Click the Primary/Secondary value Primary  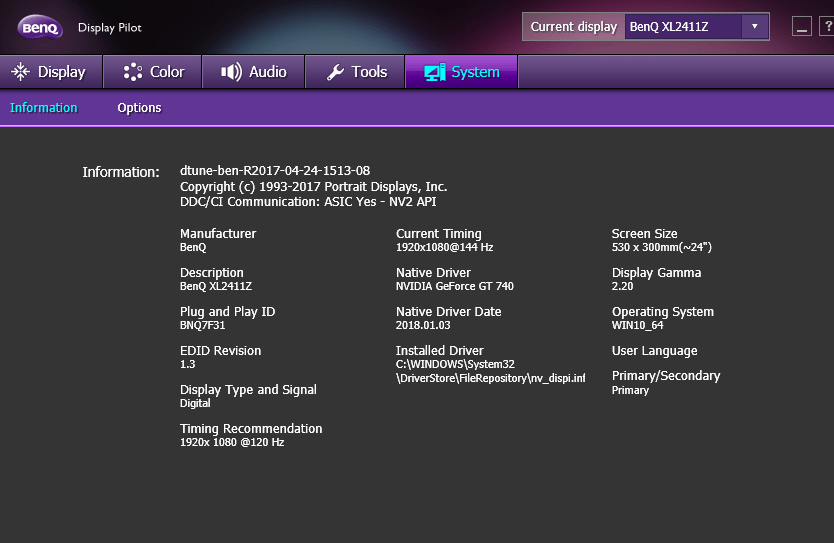630,390
